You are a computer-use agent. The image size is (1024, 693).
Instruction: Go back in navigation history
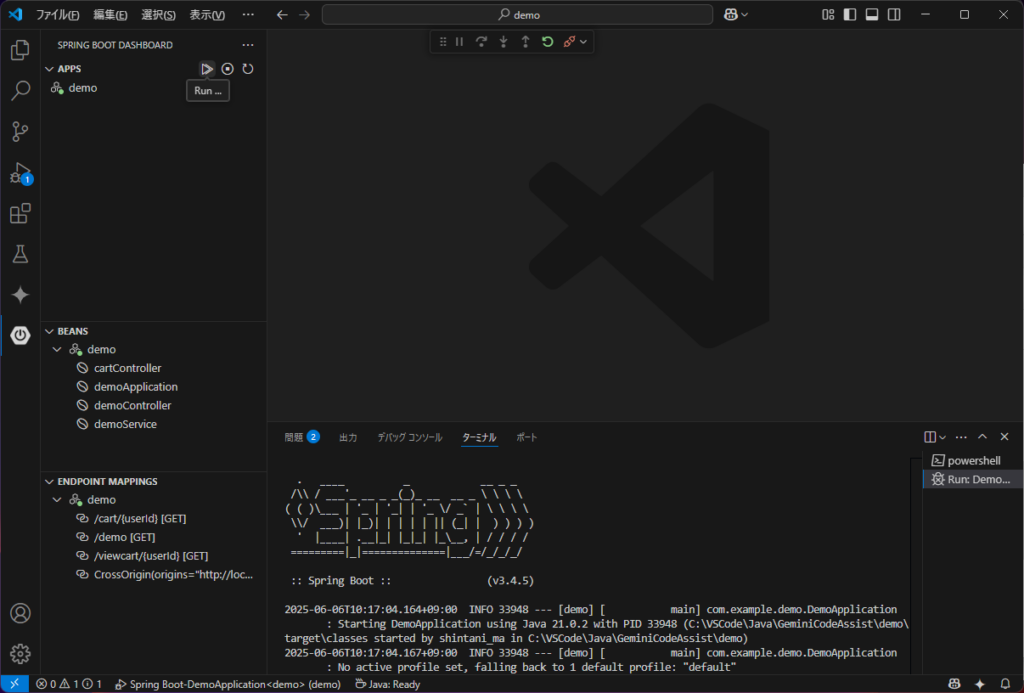point(282,14)
